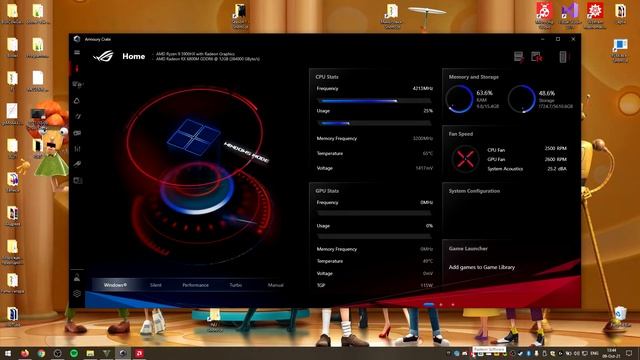Open User Center icon above settings
This screenshot has width=640, height=360.
click(x=77, y=278)
